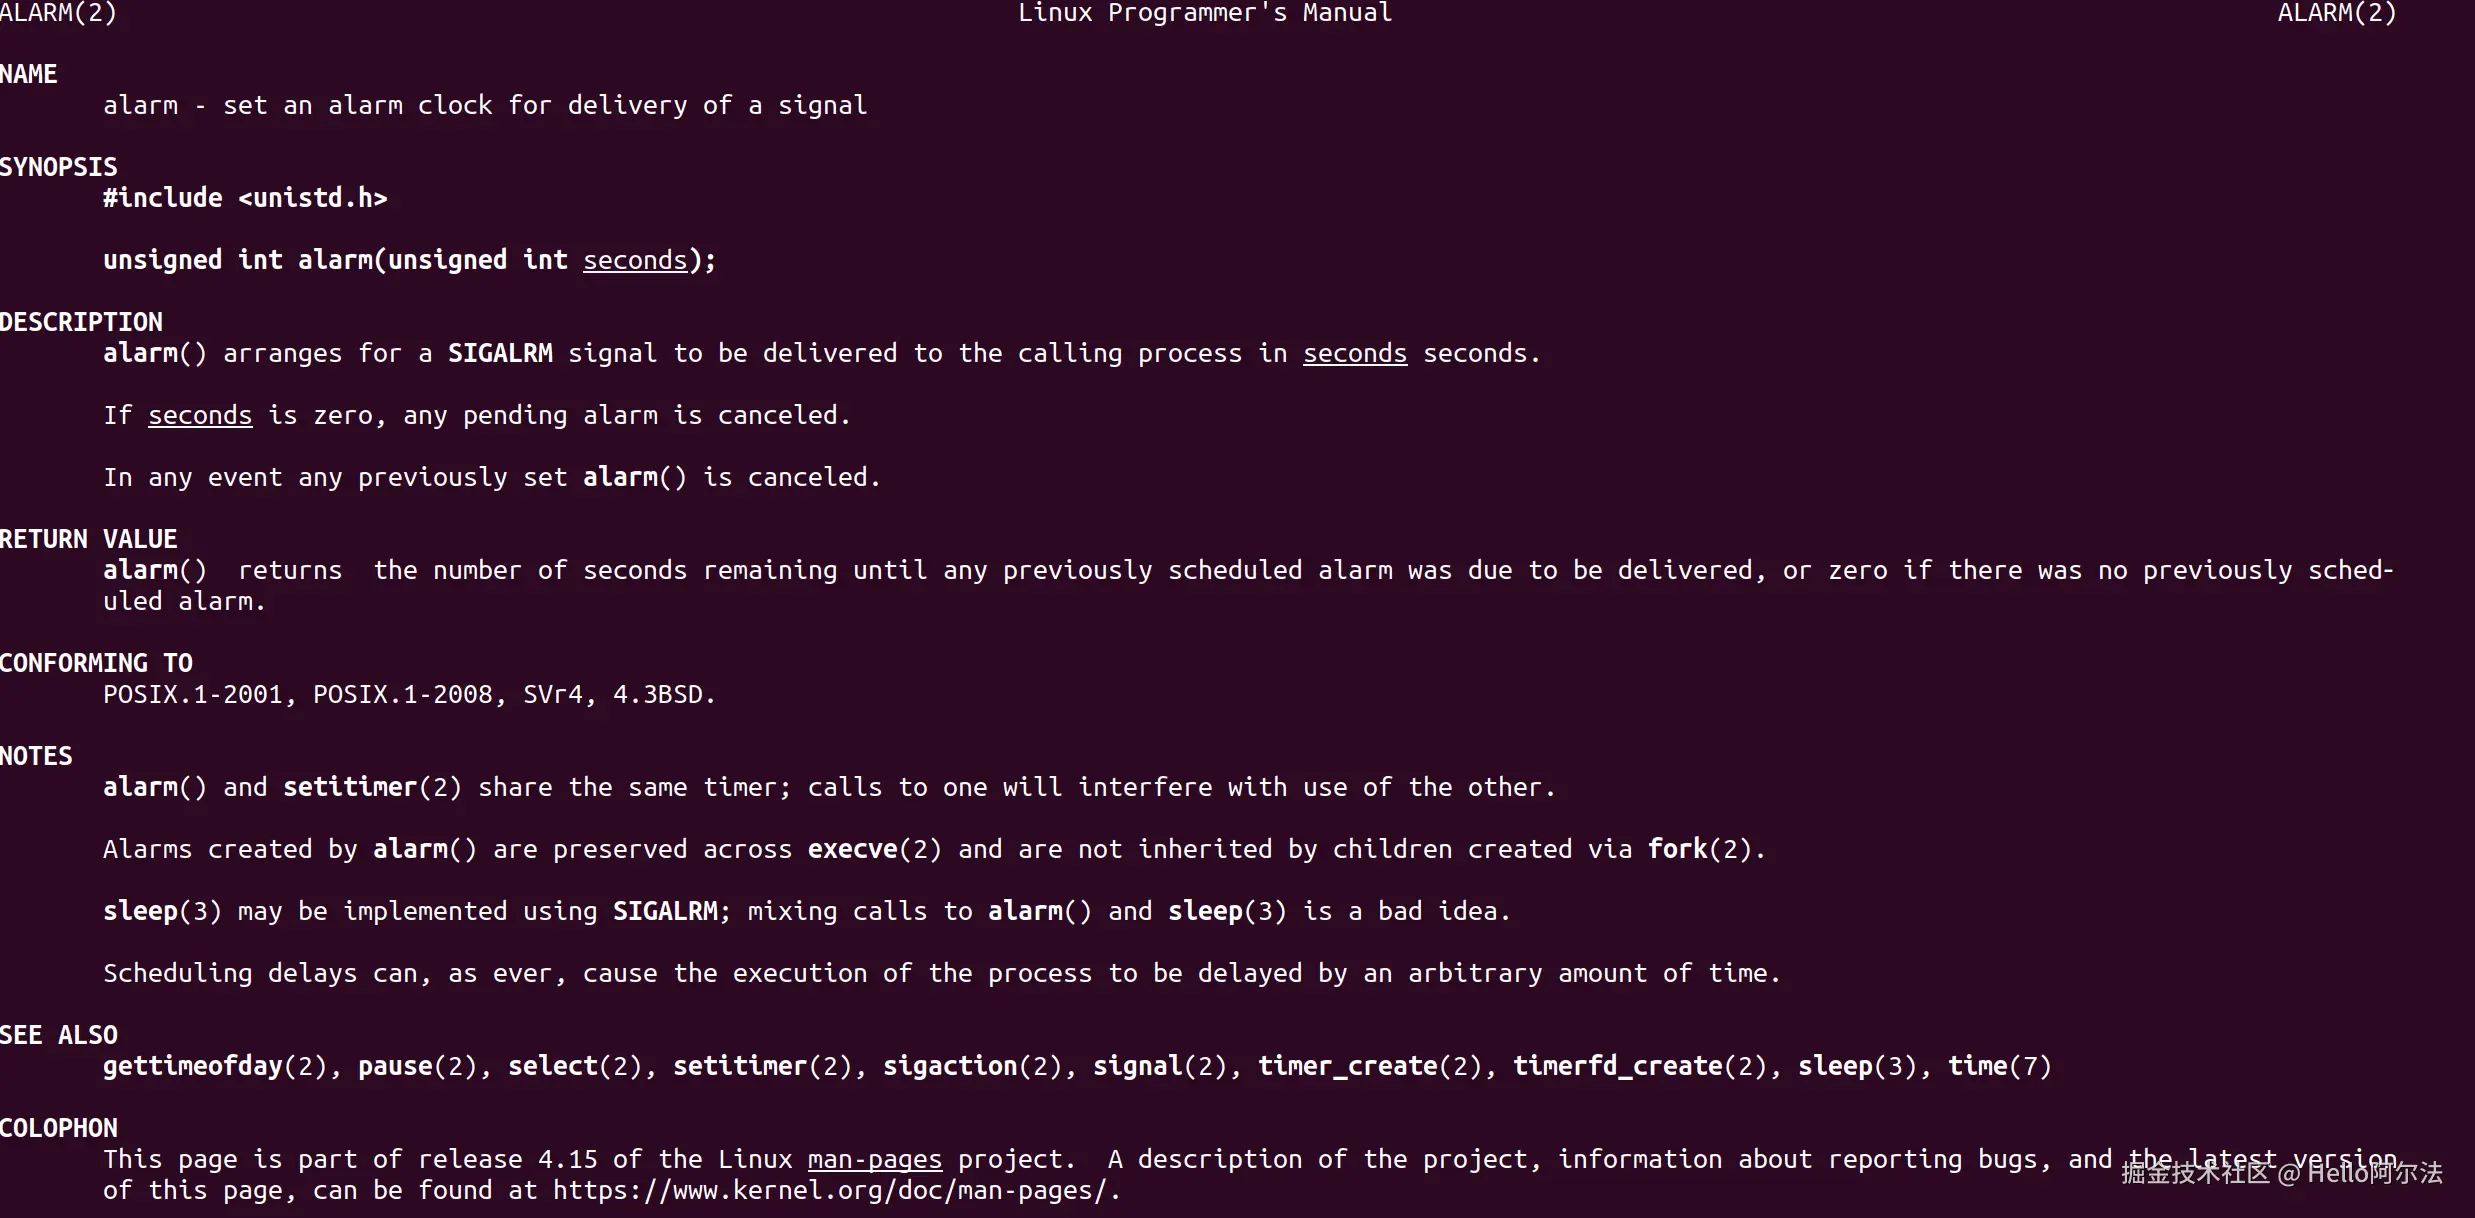
Task: Click the underlined 'man-pages' project text
Action: 874,1159
